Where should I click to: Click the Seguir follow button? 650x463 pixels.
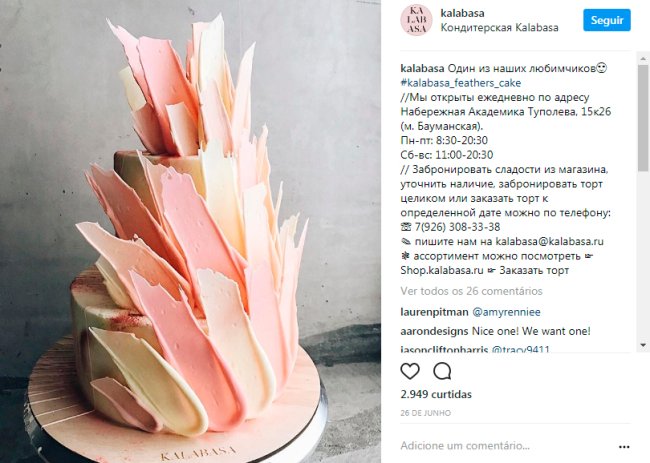[x=607, y=20]
